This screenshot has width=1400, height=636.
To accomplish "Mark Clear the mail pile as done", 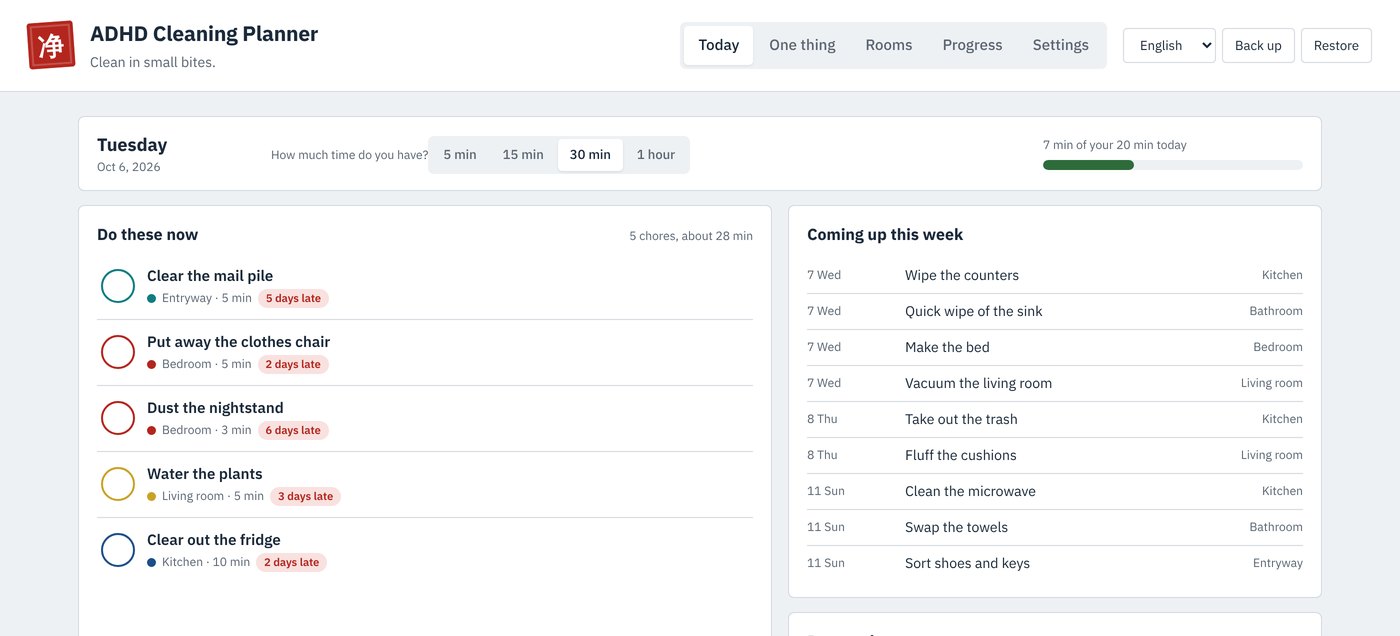I will coord(118,286).
